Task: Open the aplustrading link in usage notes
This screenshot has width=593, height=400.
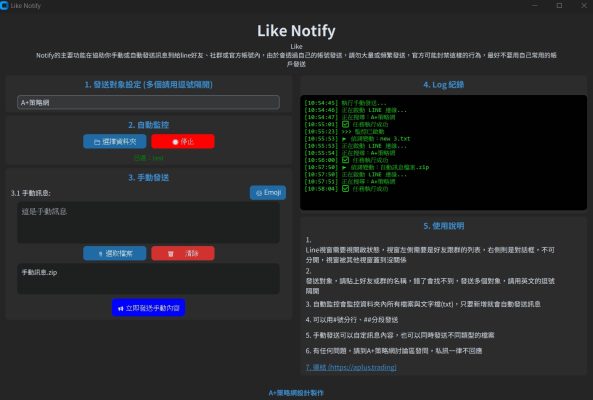Action: click(x=351, y=367)
